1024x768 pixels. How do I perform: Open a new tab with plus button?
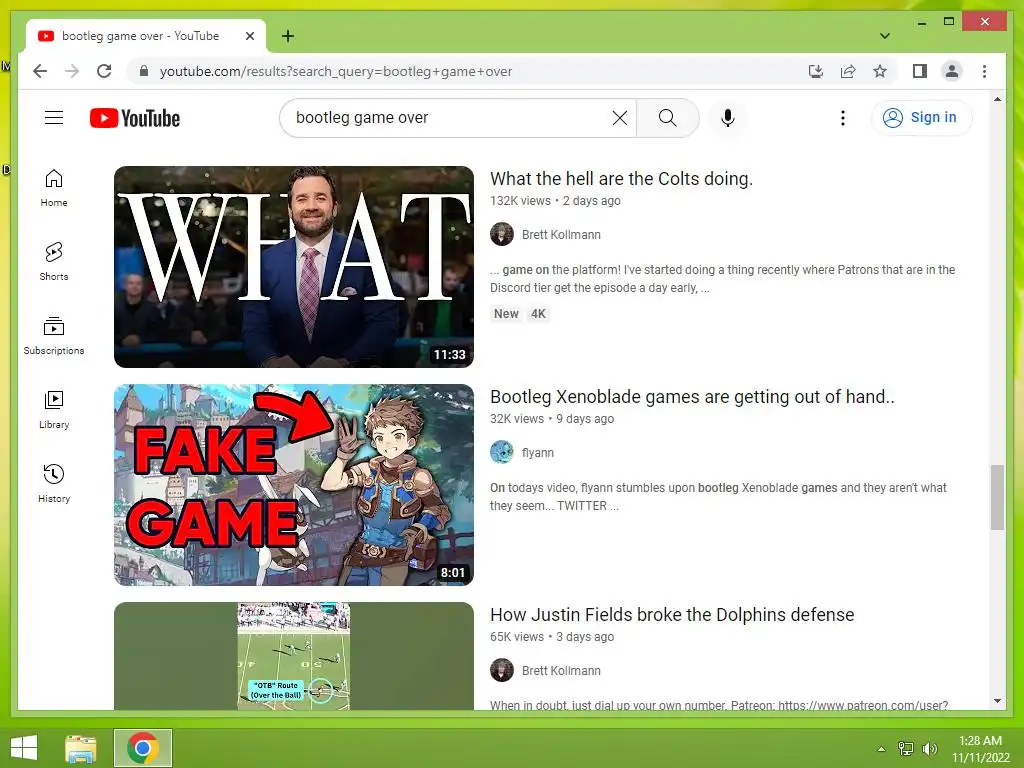tap(287, 36)
